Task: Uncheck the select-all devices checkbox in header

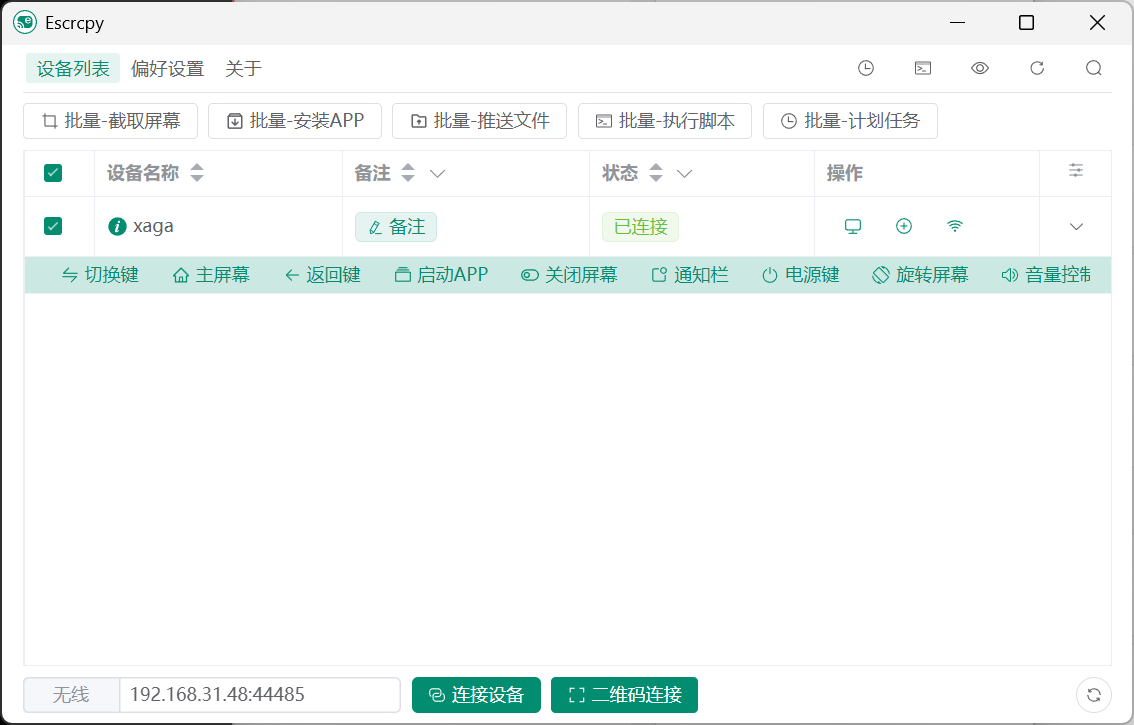Action: (x=53, y=173)
